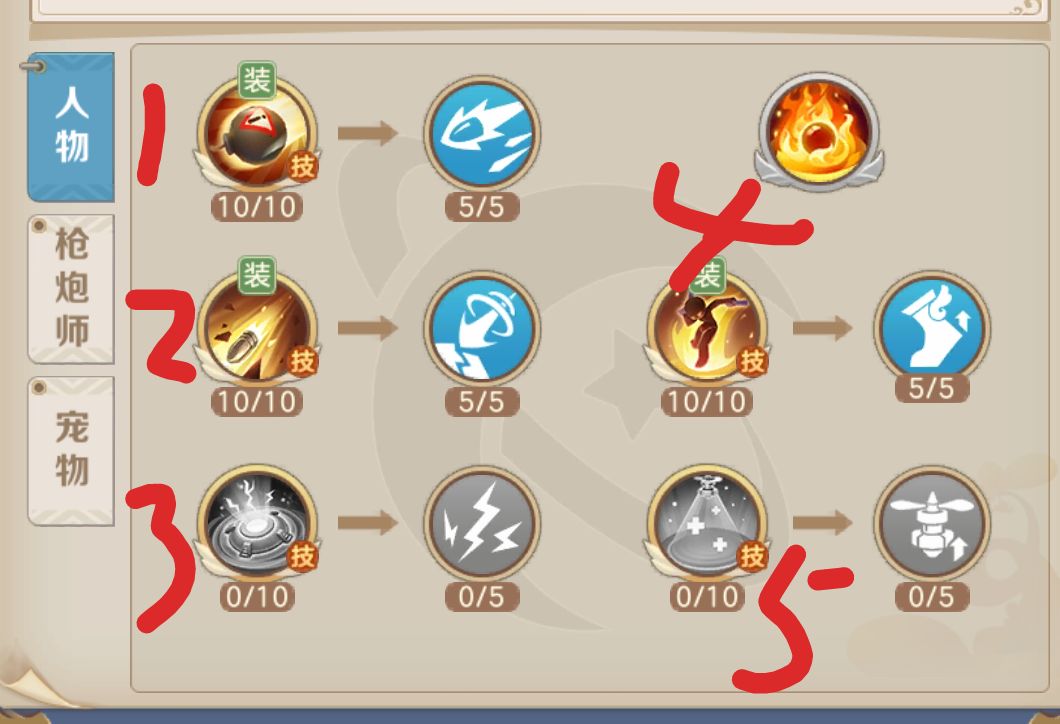Click the 0/5 level under propeller icon

[x=932, y=597]
